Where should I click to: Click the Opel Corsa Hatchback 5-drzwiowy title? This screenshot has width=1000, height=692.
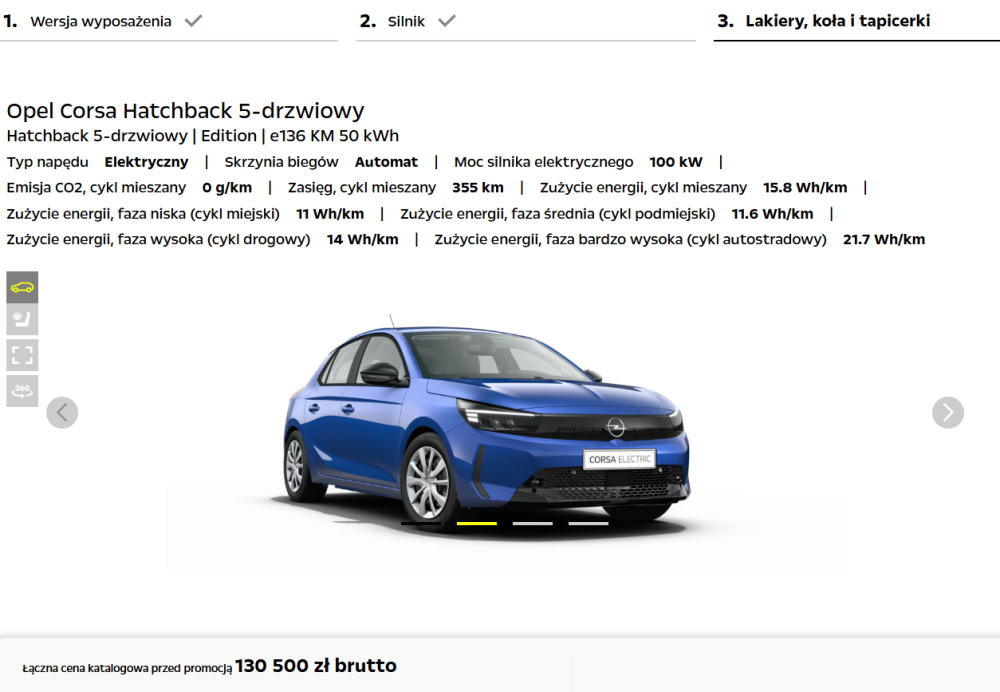186,111
